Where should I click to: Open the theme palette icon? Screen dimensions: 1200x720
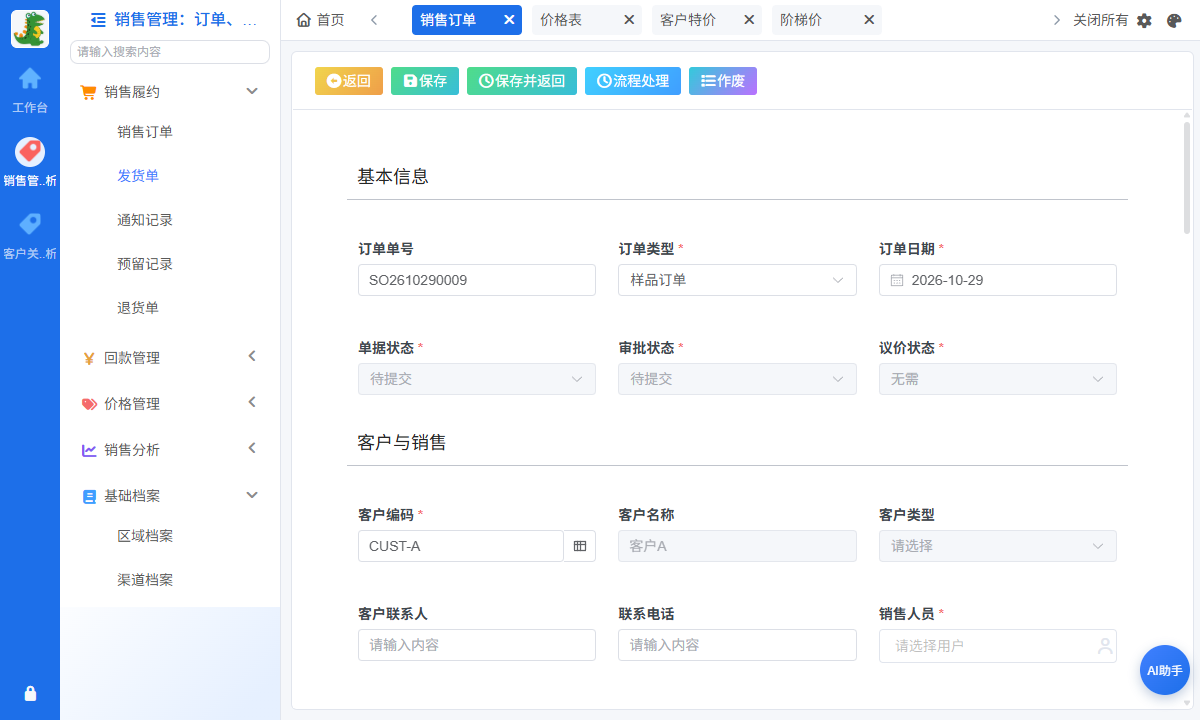1174,20
